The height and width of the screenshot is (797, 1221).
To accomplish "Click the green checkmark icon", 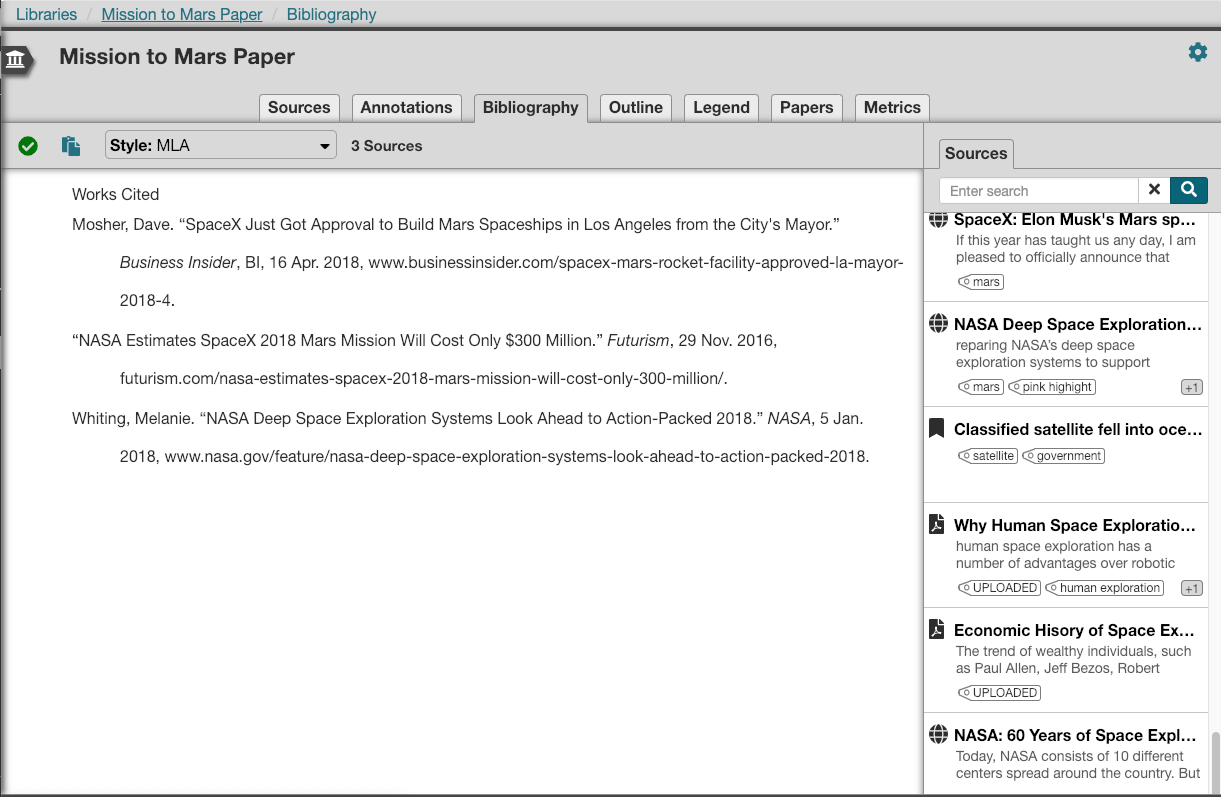I will click(x=28, y=146).
